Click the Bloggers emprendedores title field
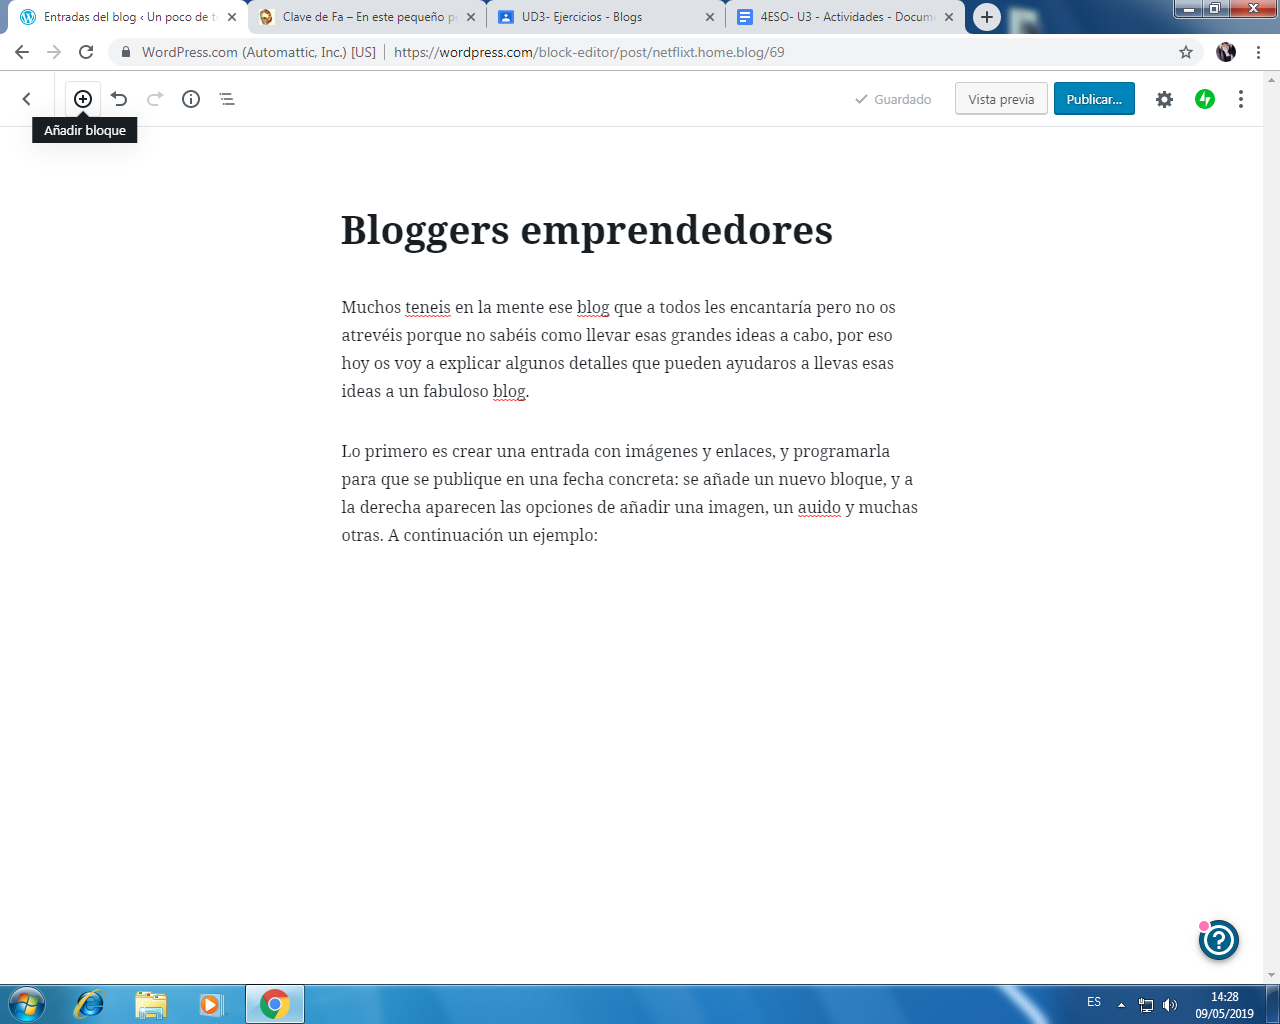 coord(587,230)
